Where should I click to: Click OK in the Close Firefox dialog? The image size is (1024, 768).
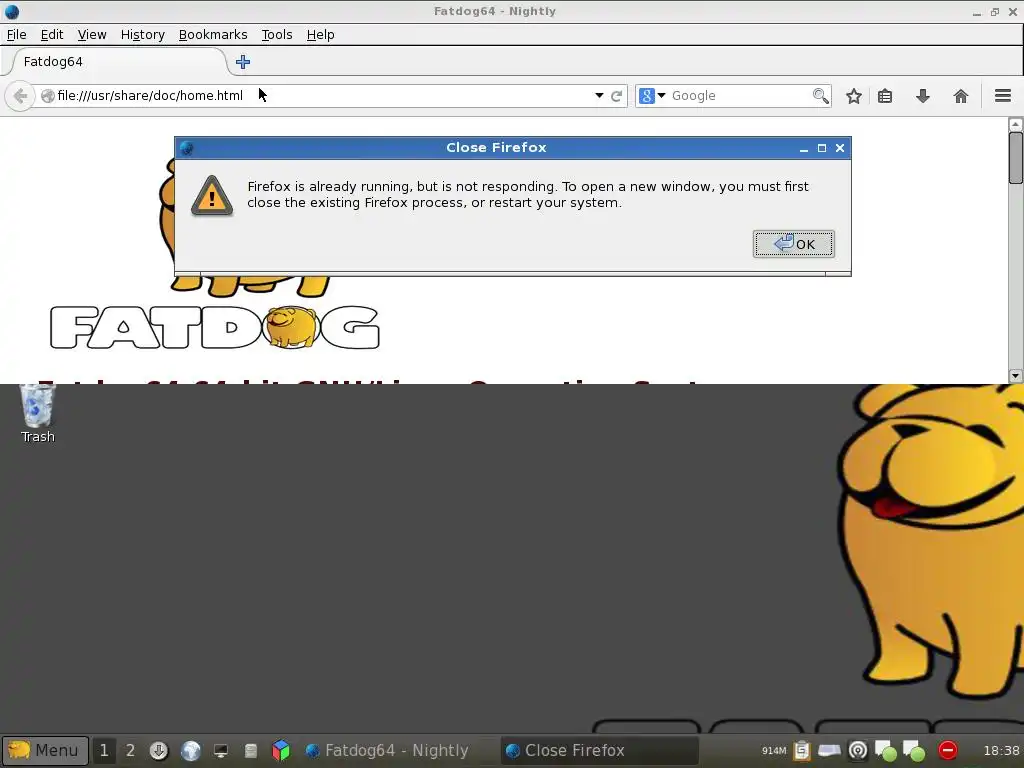pos(793,244)
